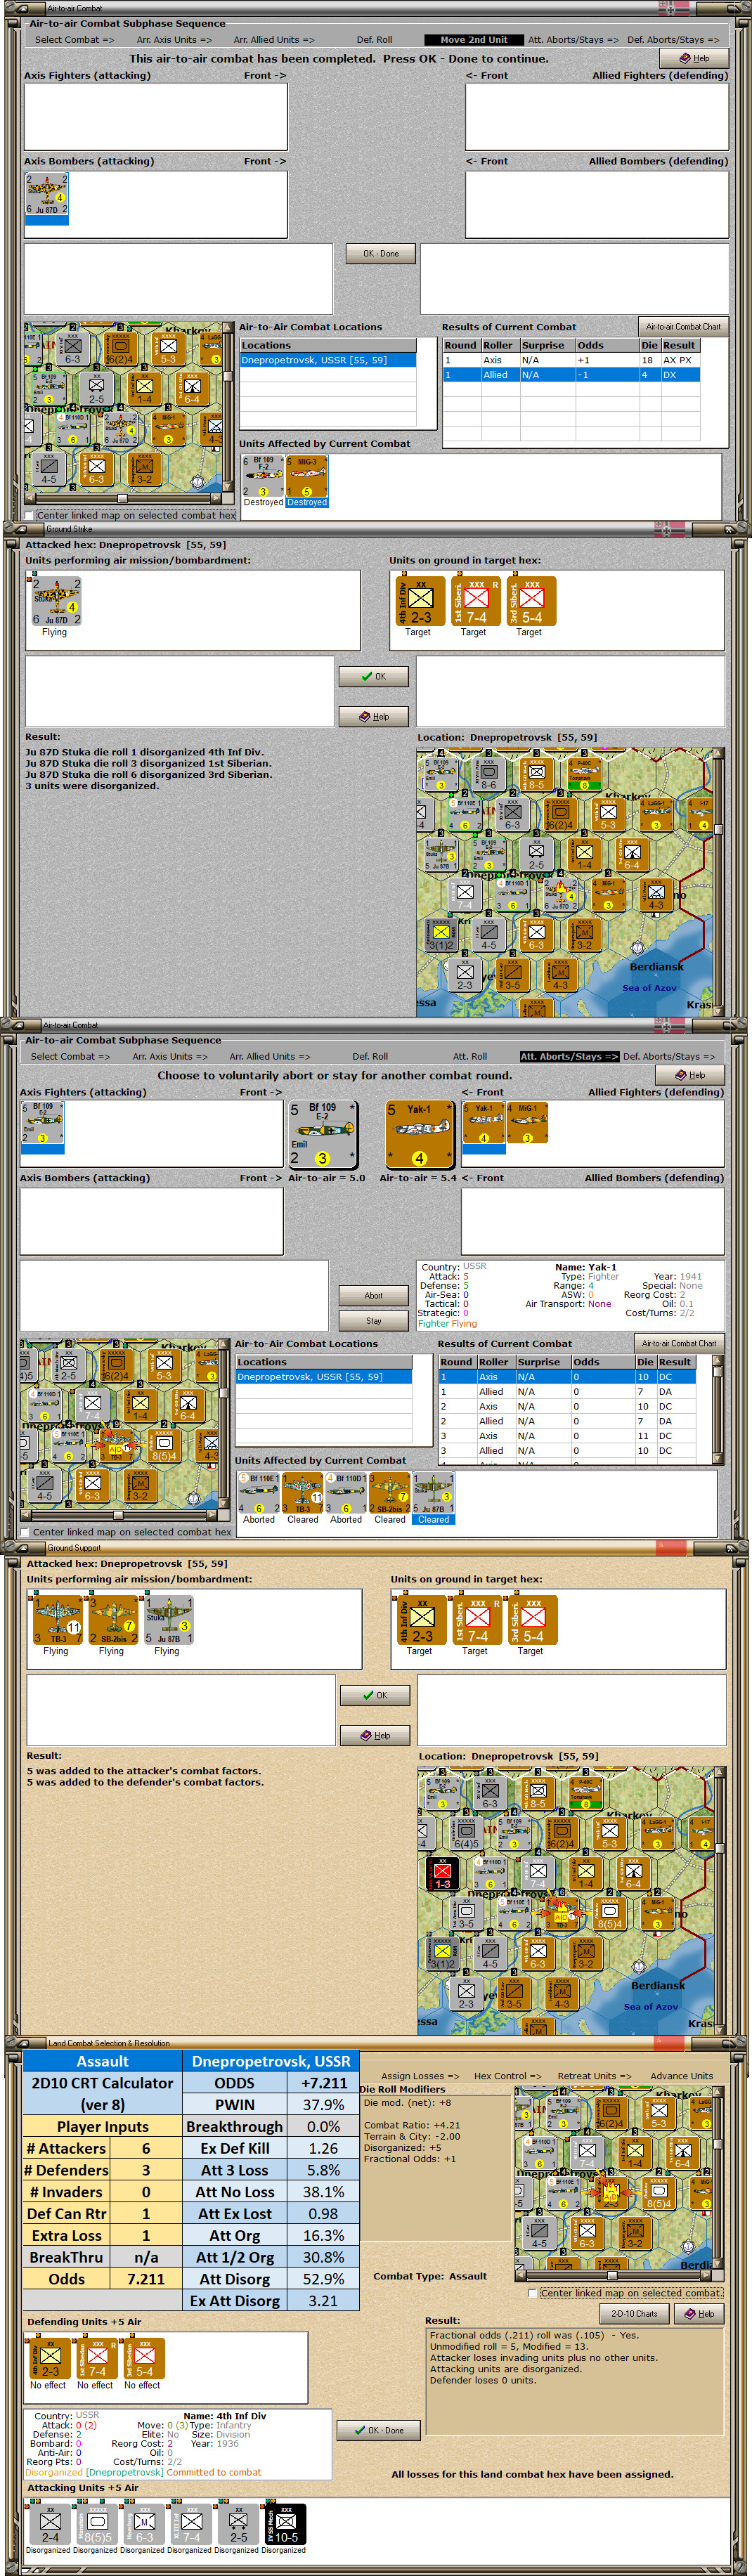The width and height of the screenshot is (752, 2576).
Task: Select Dnepropetrovsk location row in first Air-to-air window
Action: (x=328, y=360)
